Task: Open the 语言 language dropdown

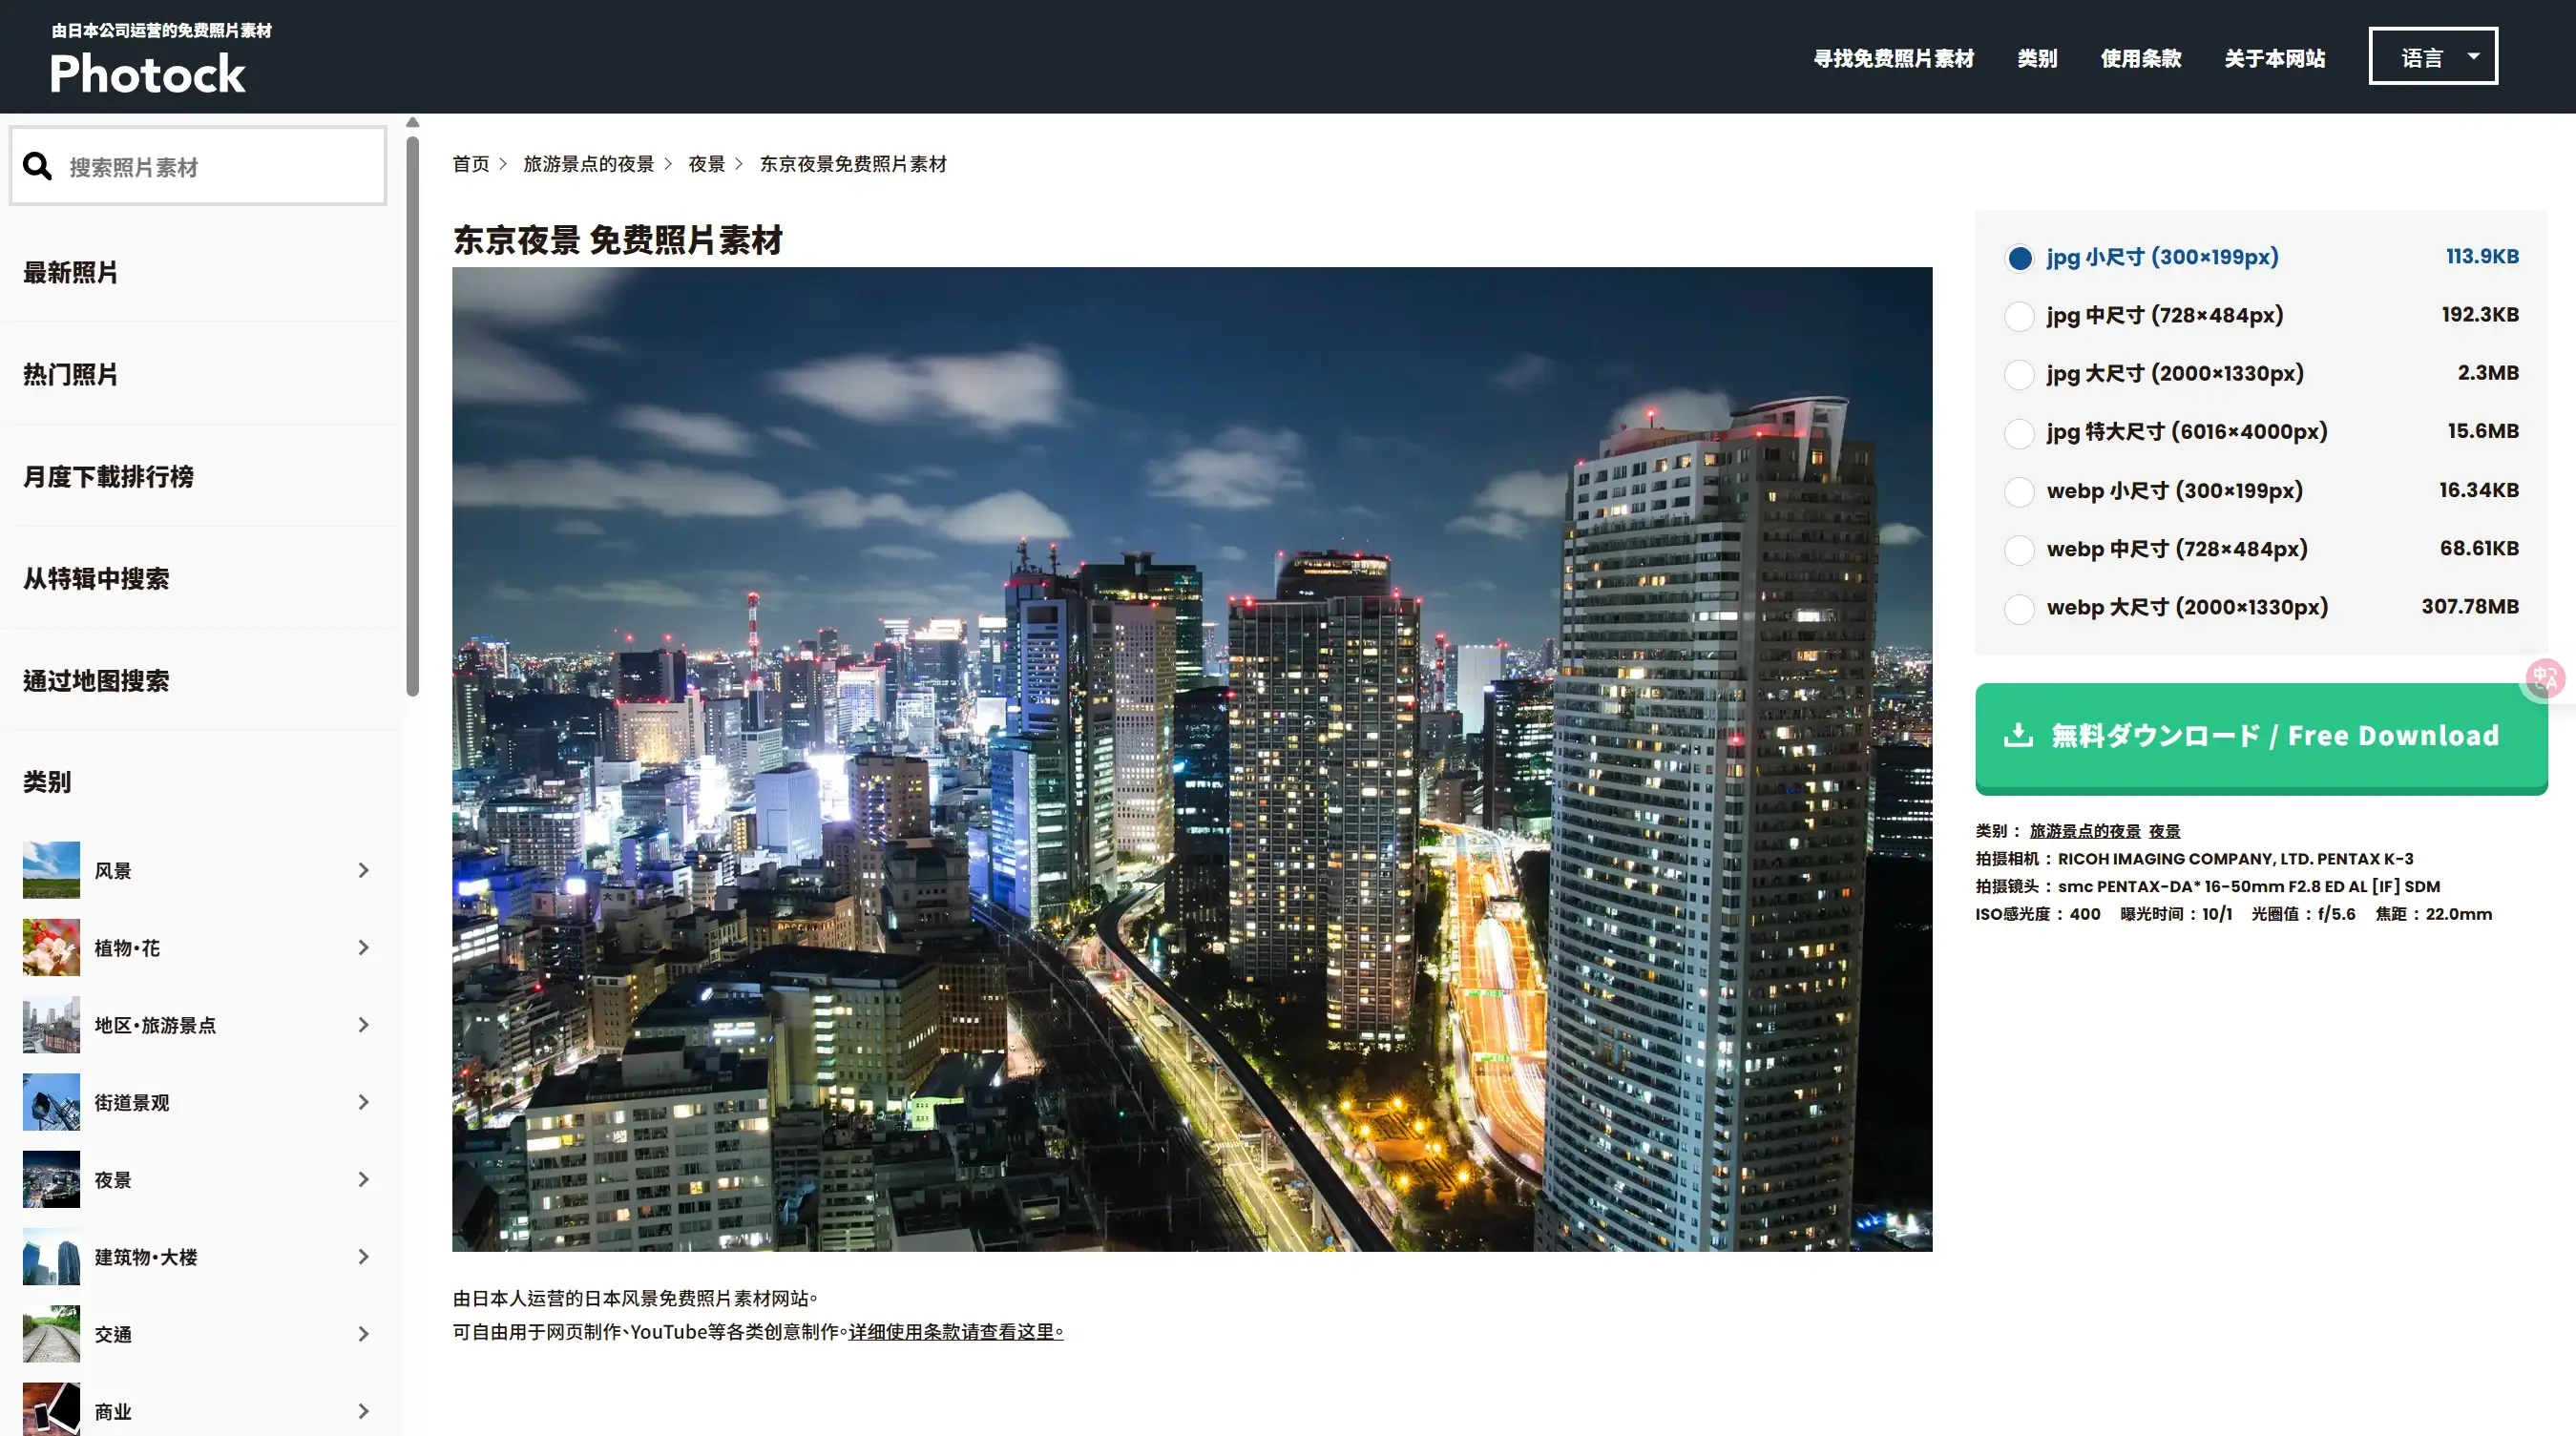Action: (2432, 57)
